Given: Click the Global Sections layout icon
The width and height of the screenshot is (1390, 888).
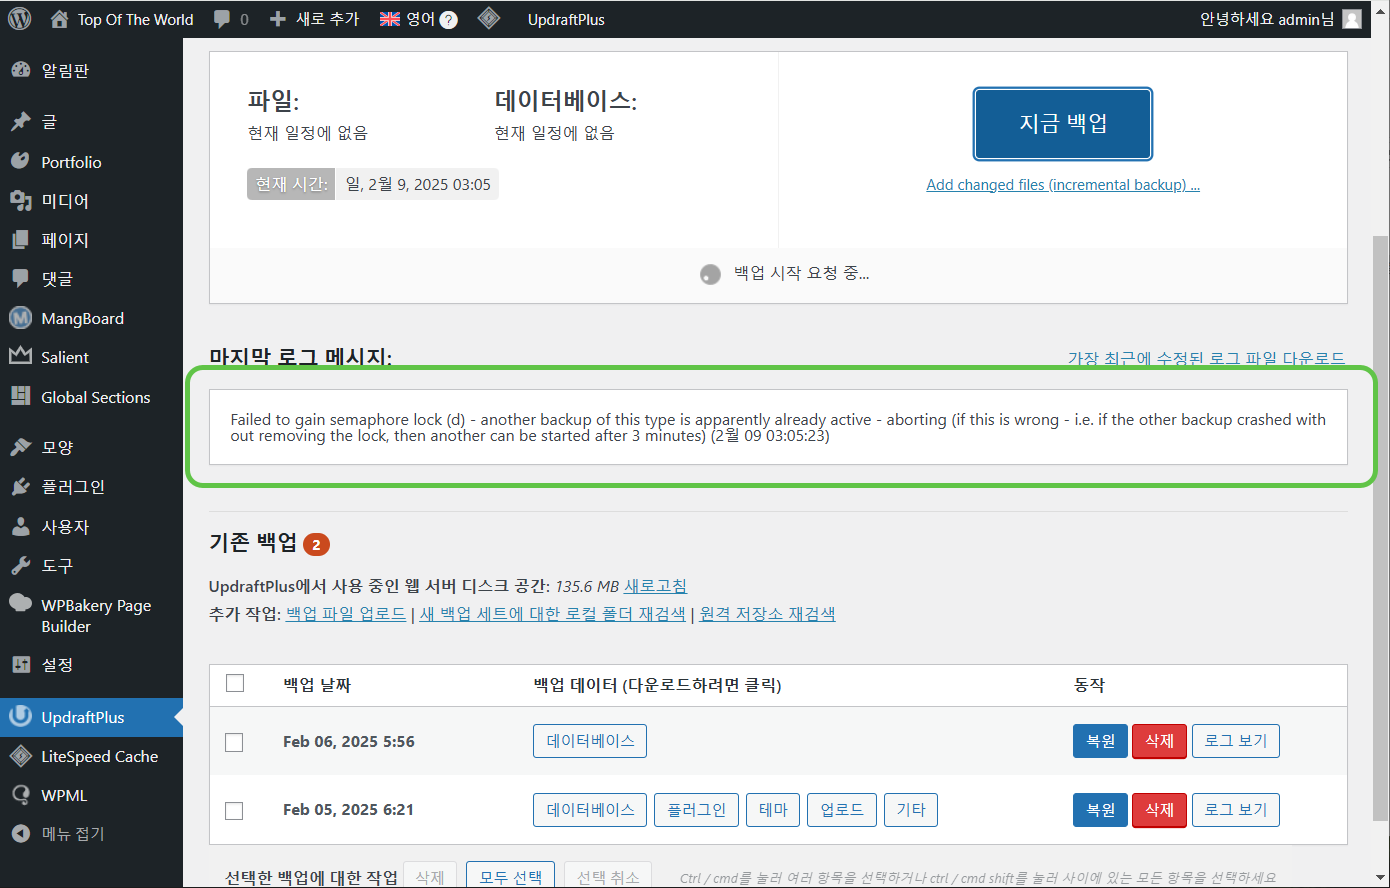Looking at the screenshot, I should pyautogui.click(x=21, y=396).
